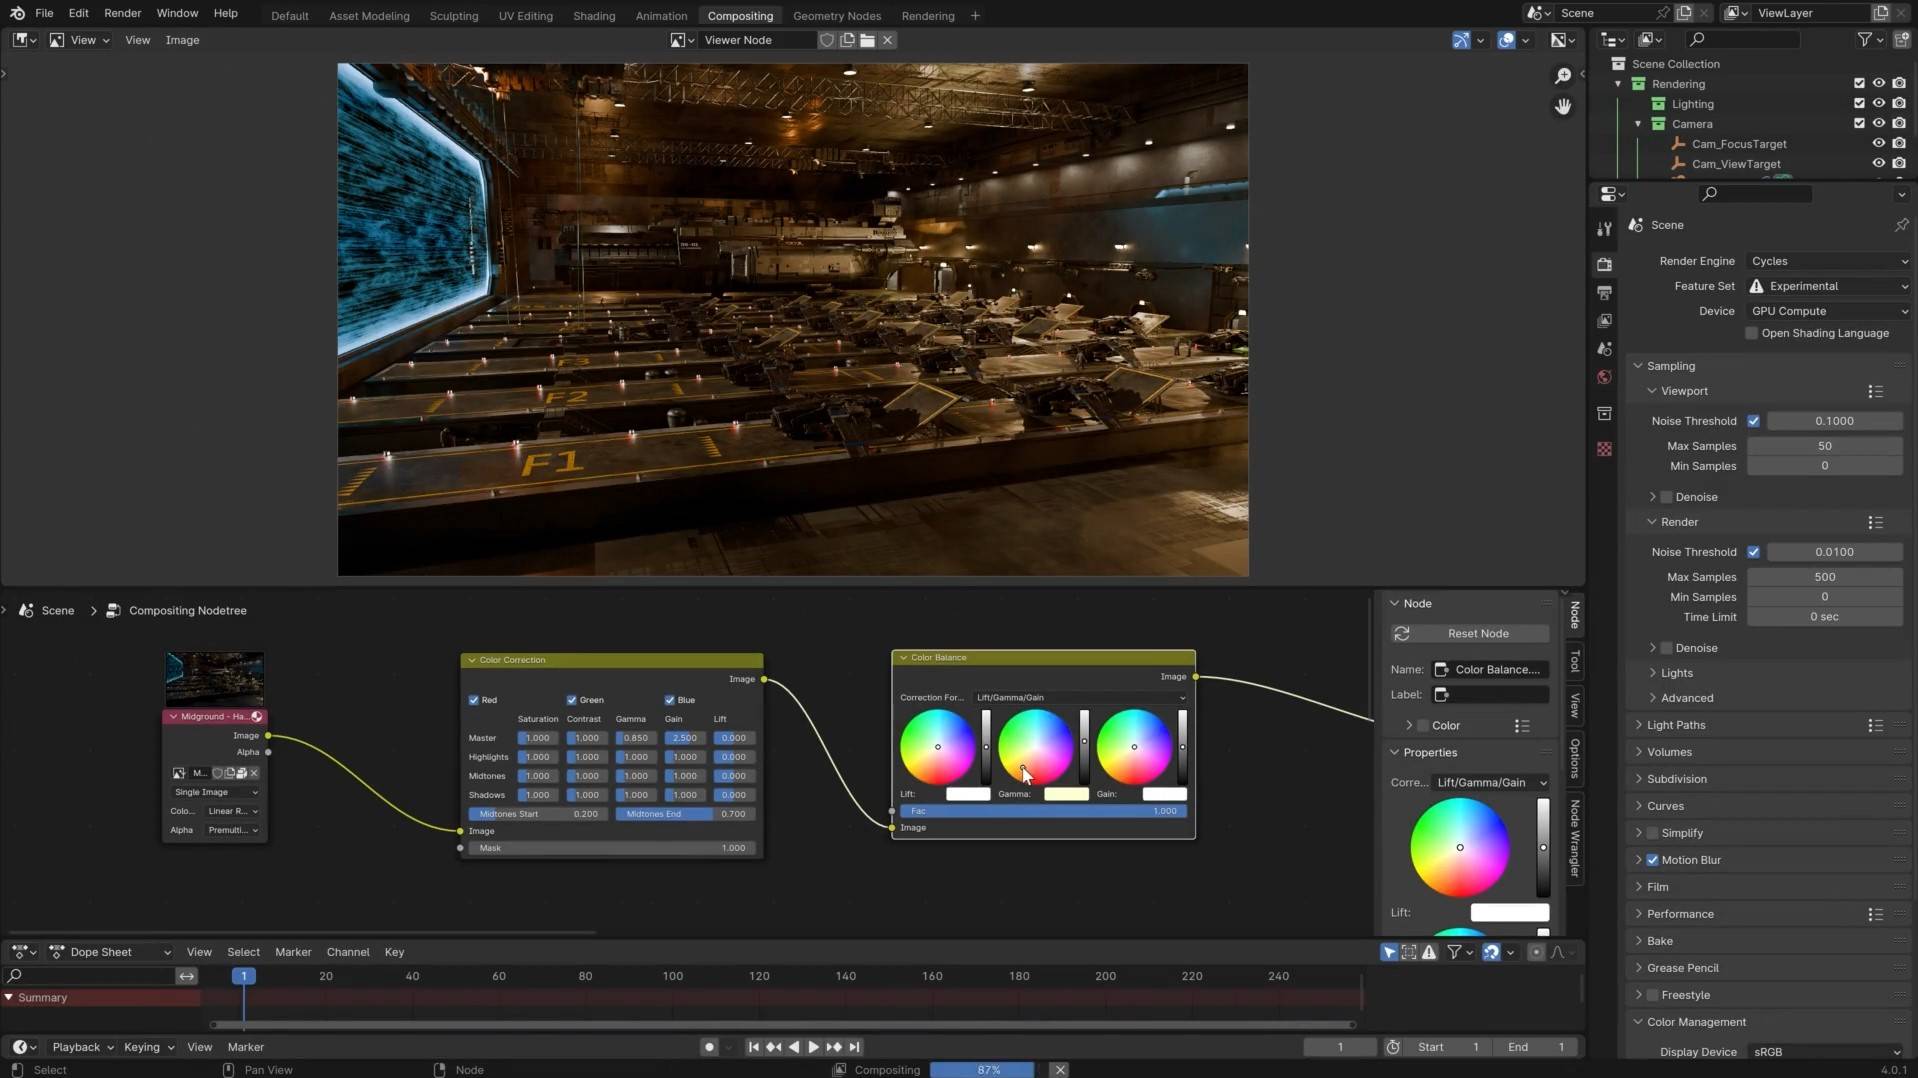The width and height of the screenshot is (1918, 1078).
Task: Toggle Viewport Noise Threshold 0.1000 checkbox
Action: 1753,421
